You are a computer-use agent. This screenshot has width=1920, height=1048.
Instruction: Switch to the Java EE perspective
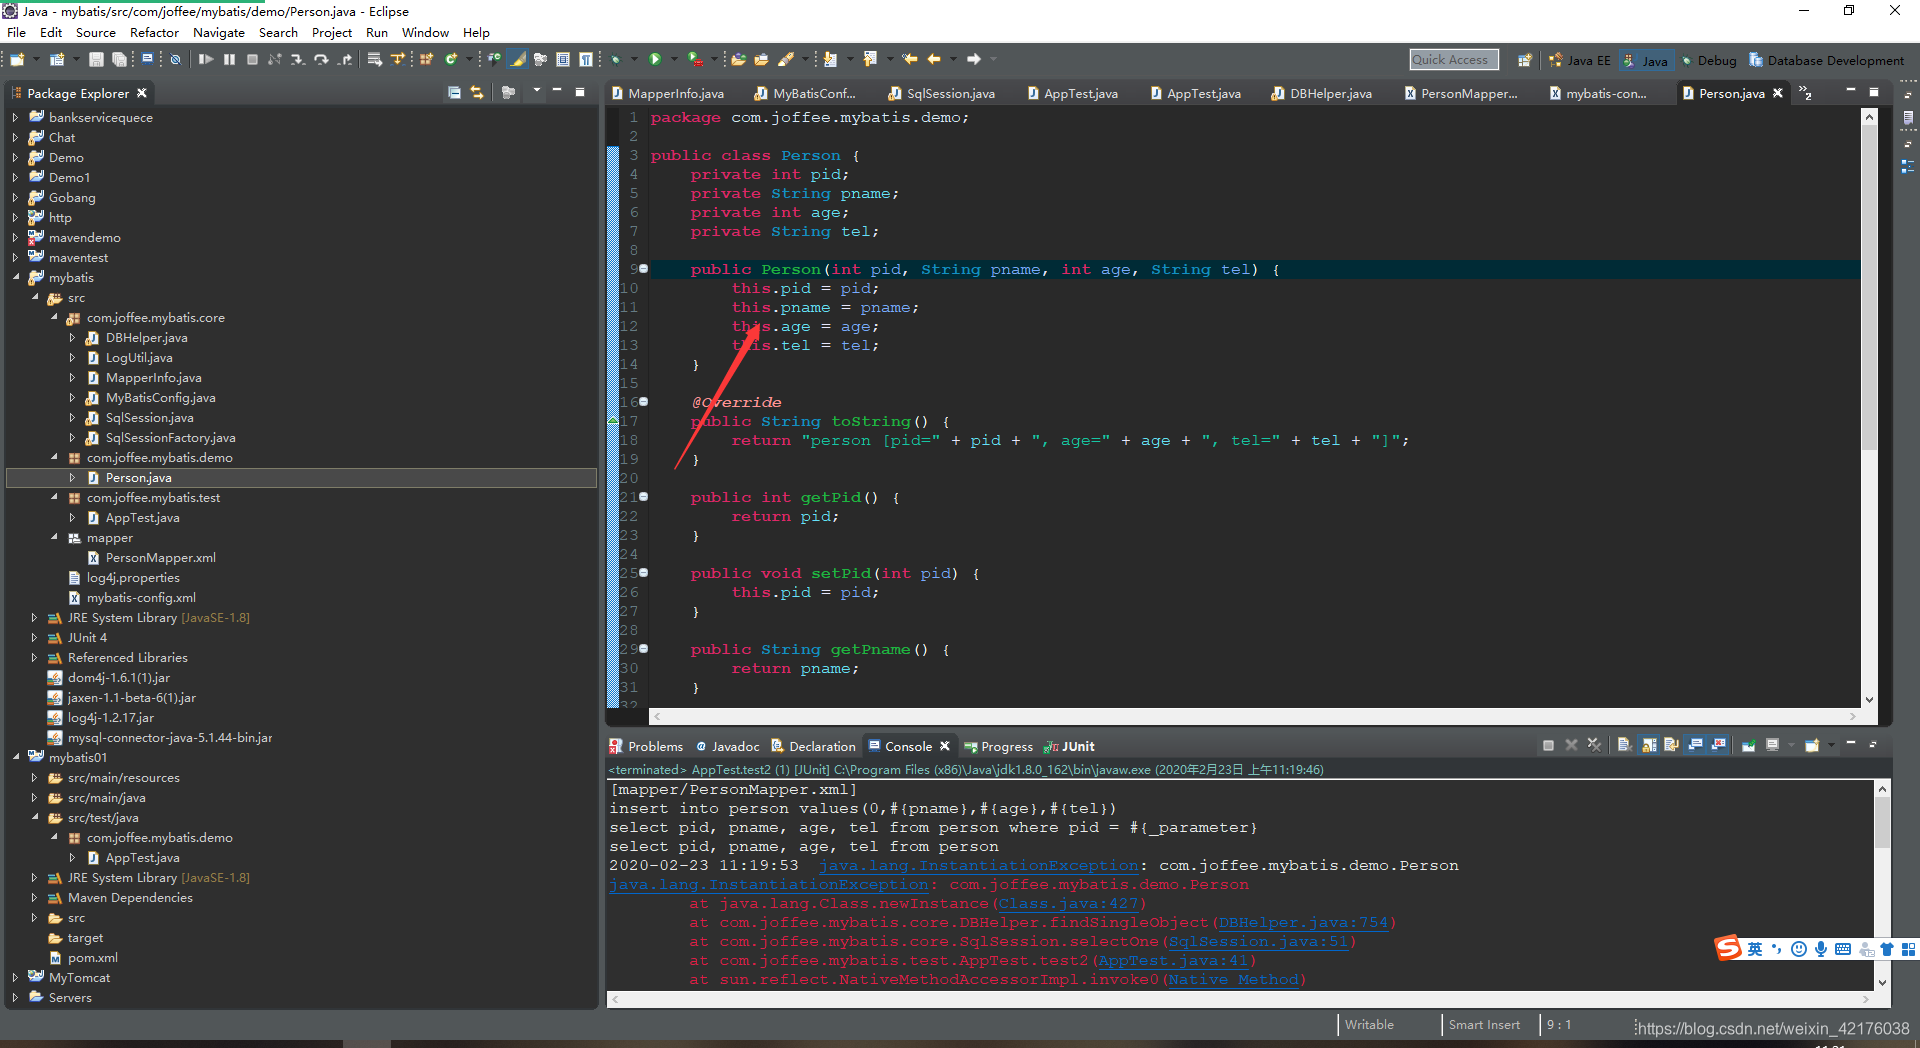click(1580, 60)
